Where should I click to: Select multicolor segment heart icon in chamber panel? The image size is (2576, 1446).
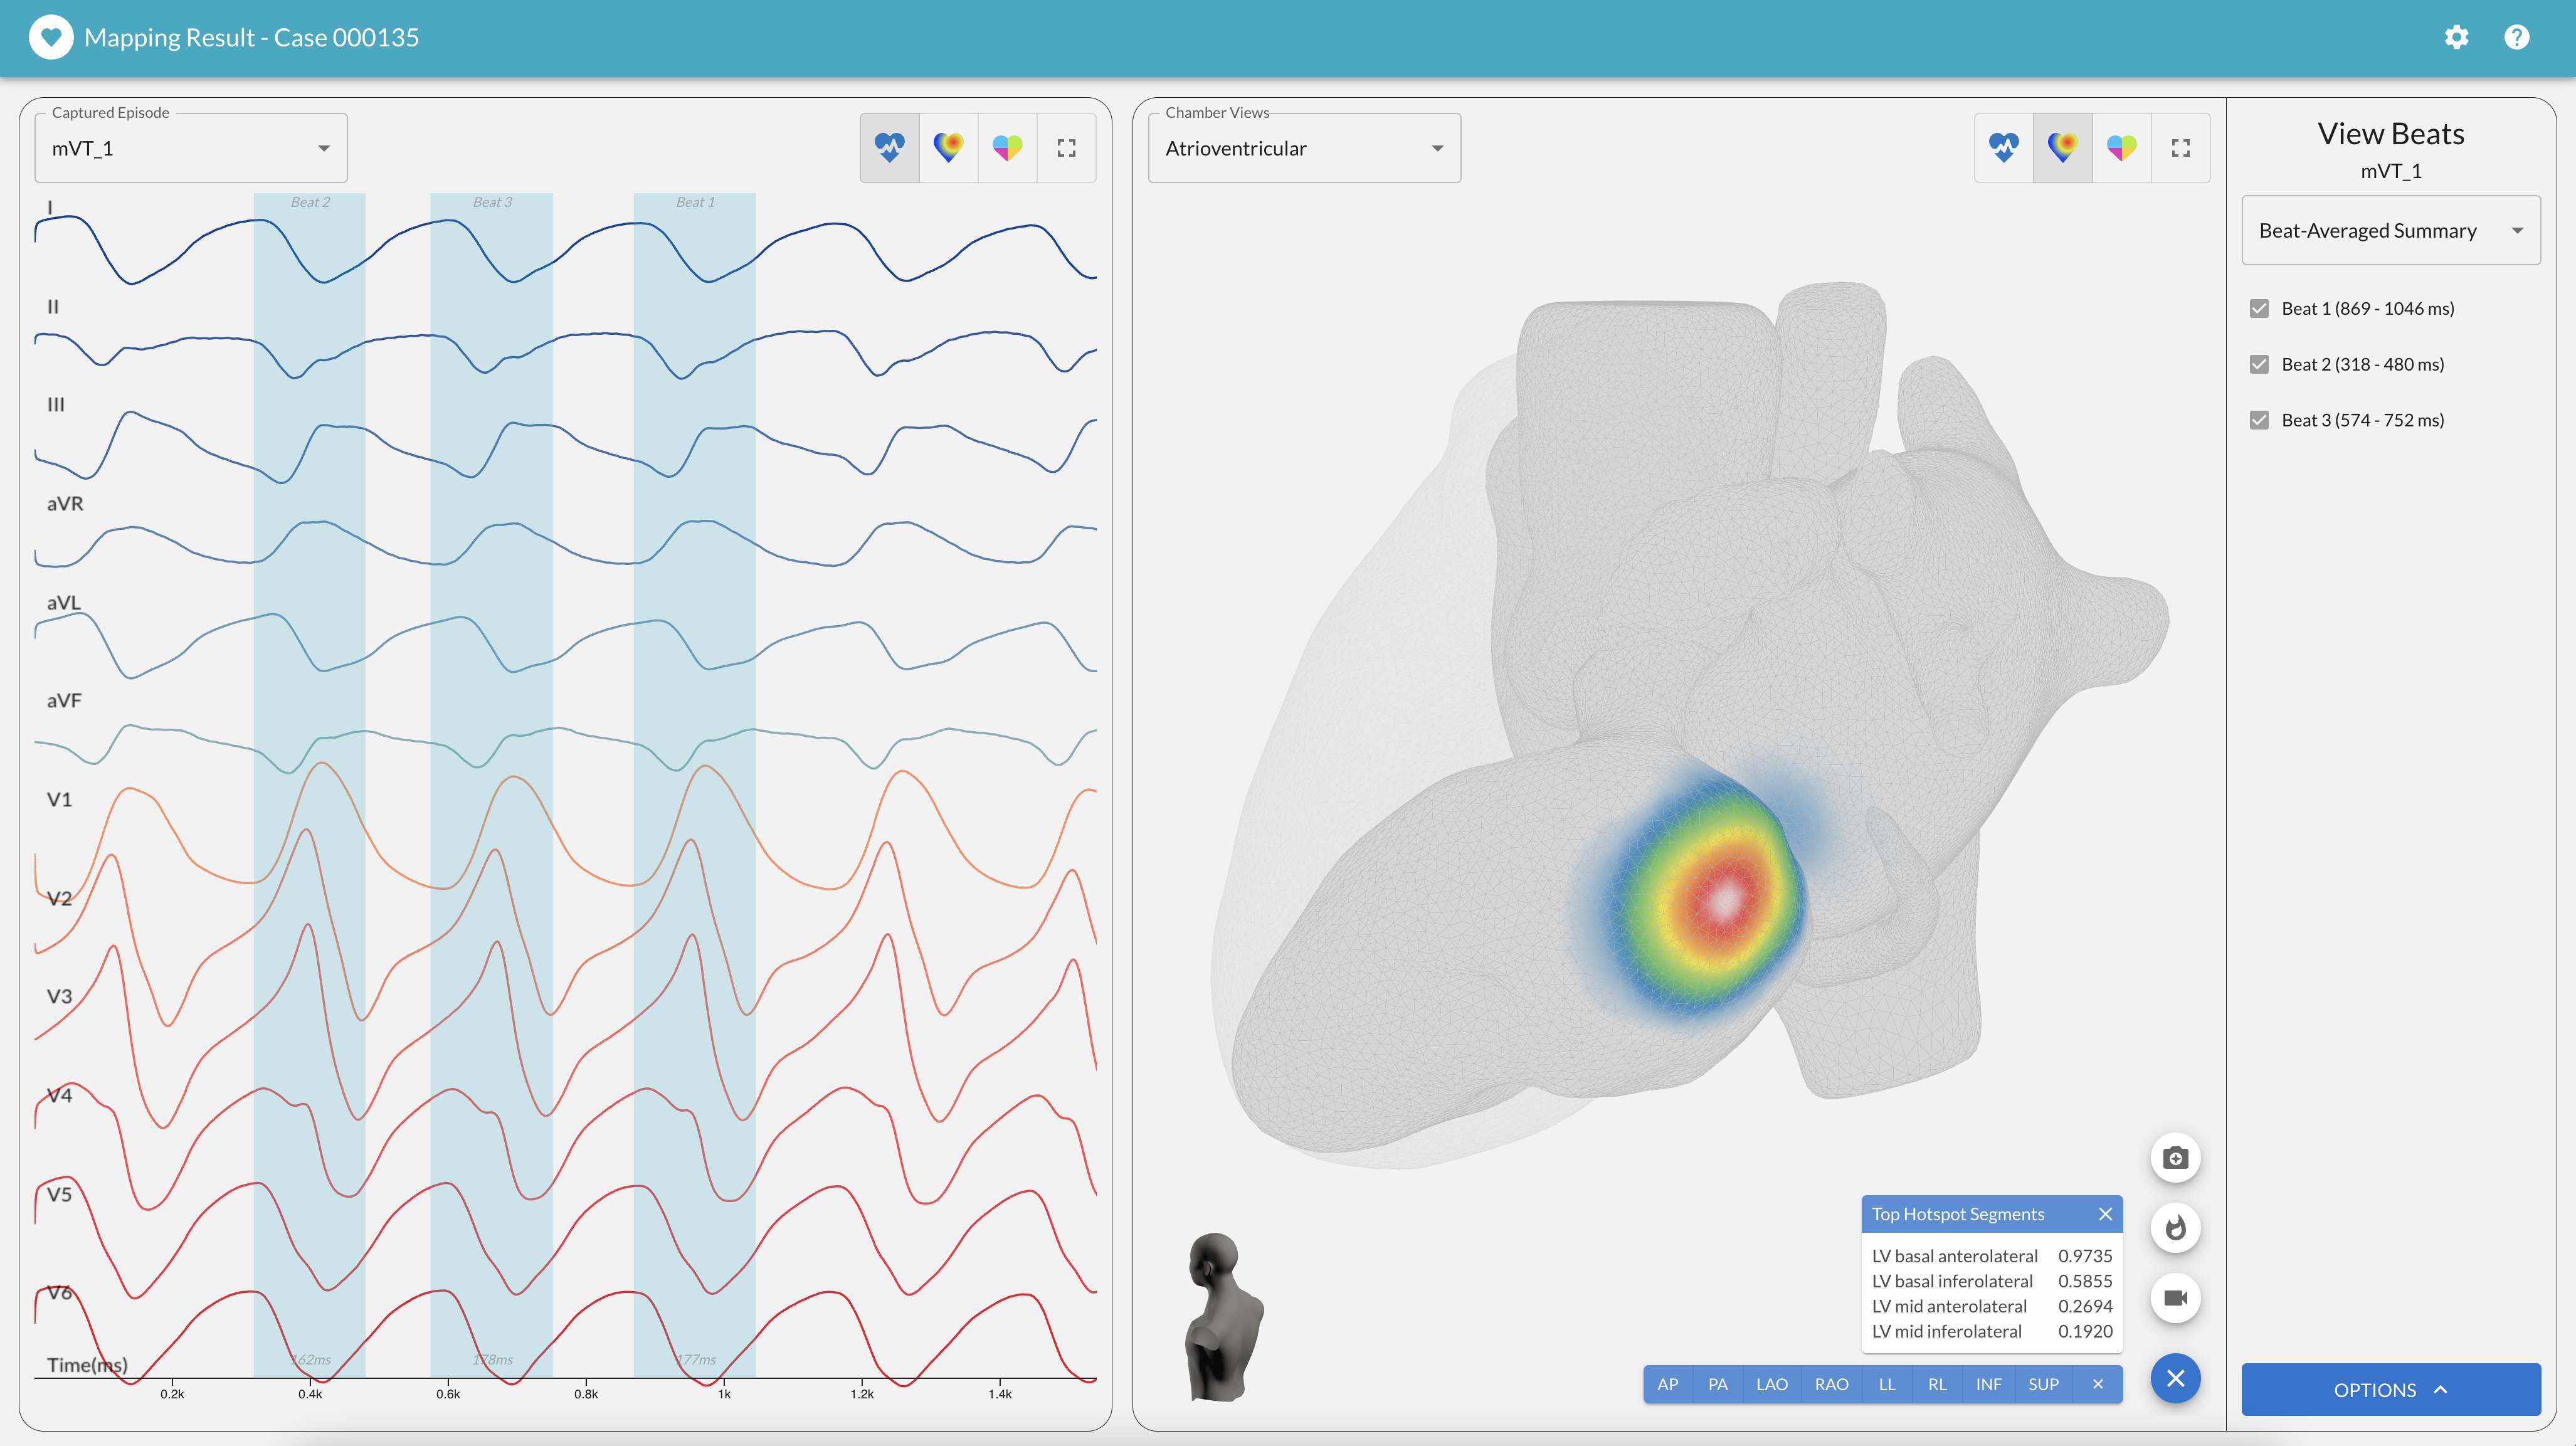[x=2121, y=148]
